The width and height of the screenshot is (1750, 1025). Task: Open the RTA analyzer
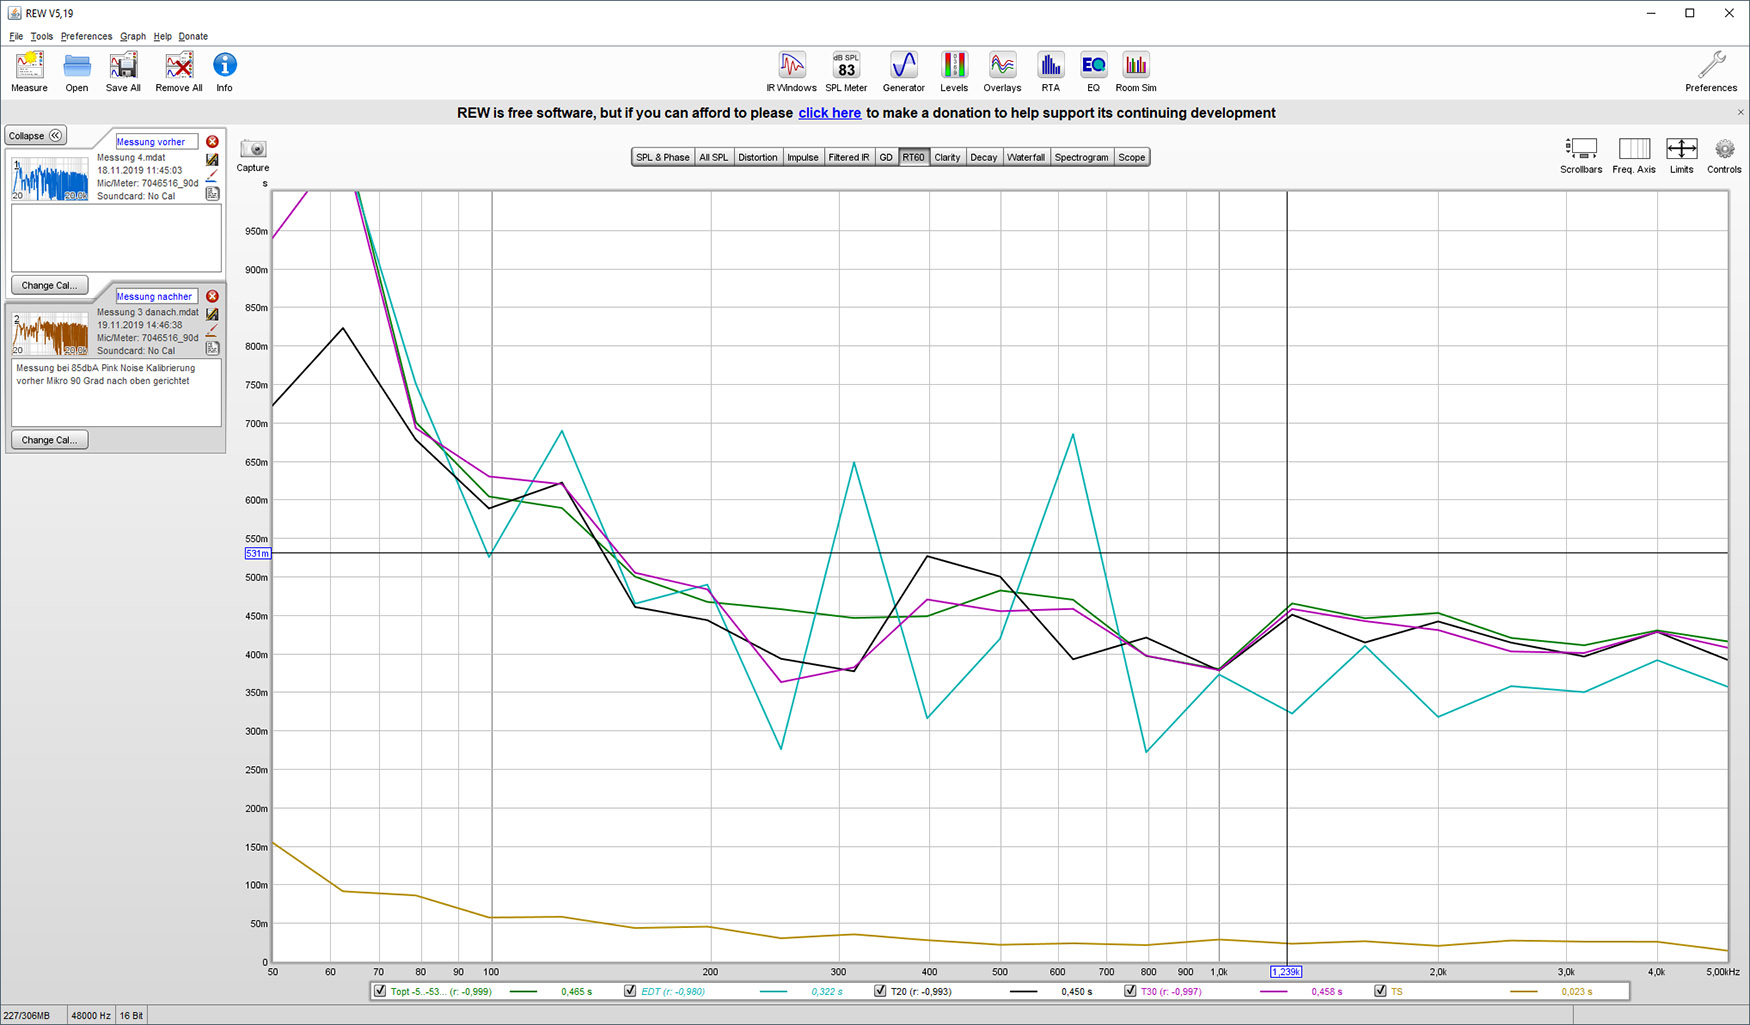point(1050,65)
